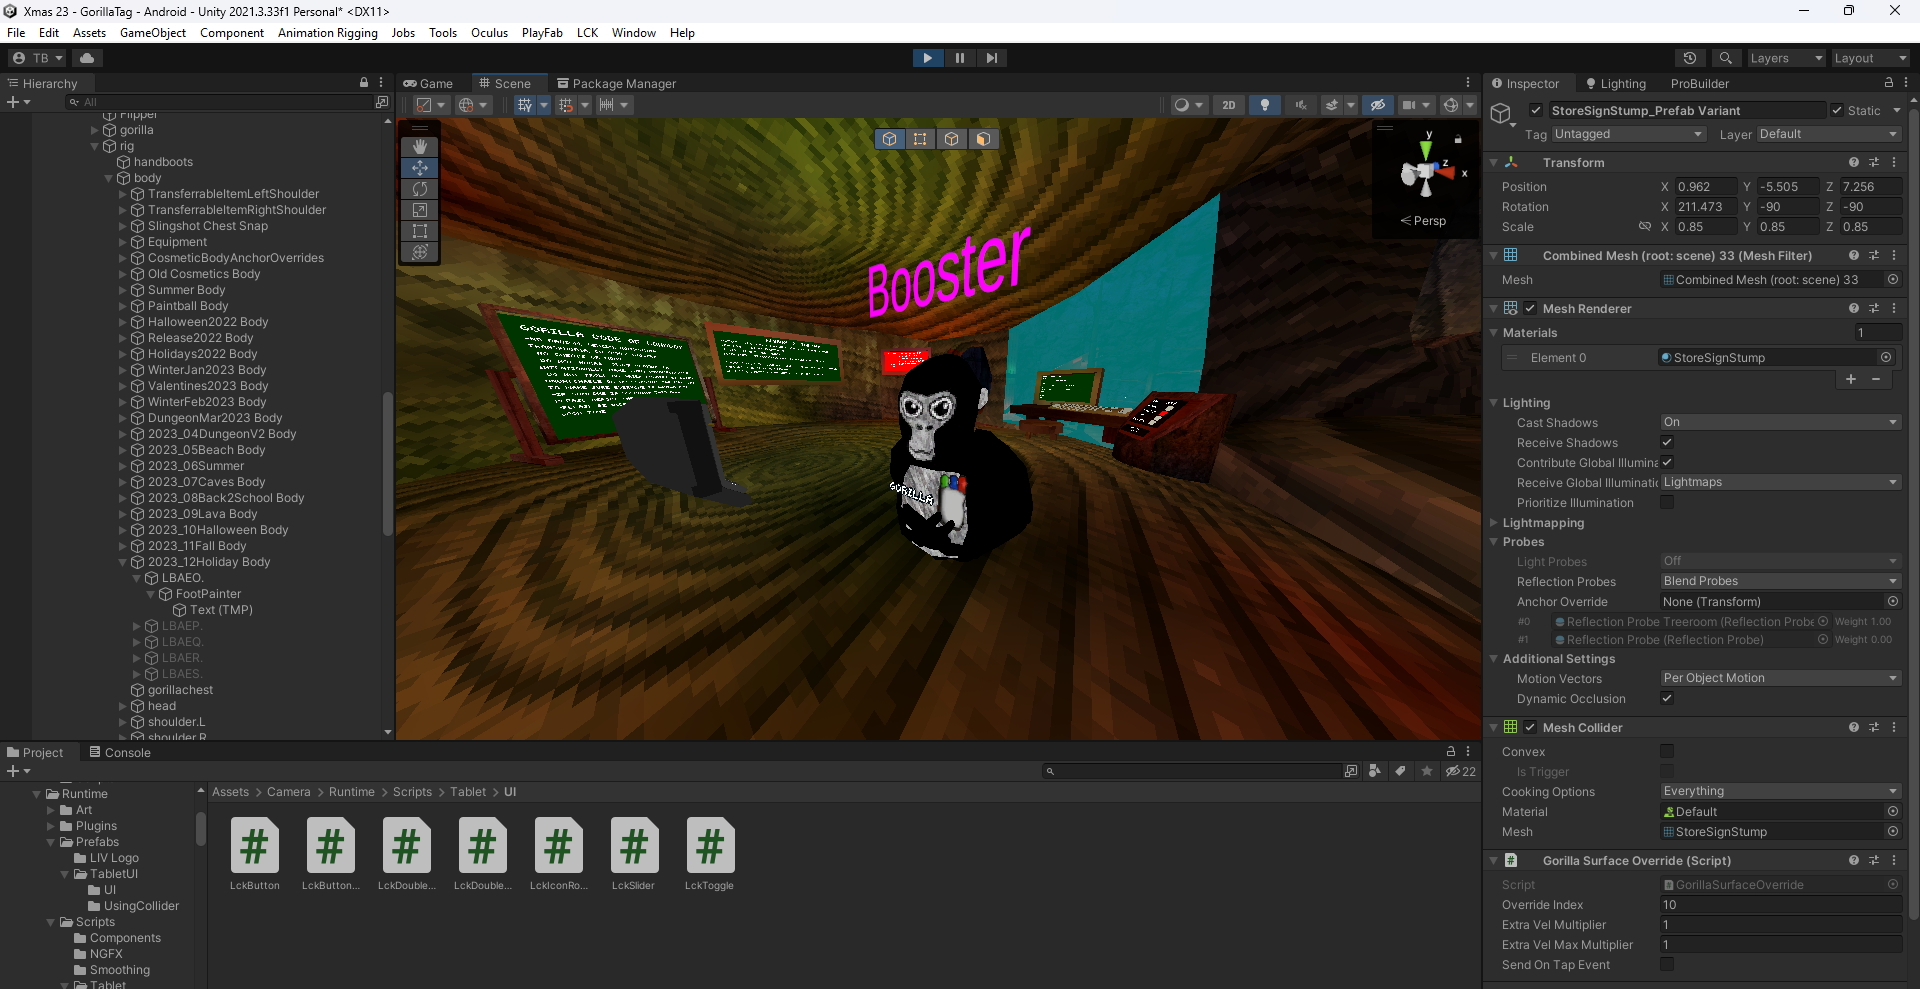Image resolution: width=1920 pixels, height=989 pixels.
Task: Toggle hidden packages visibility showing 22
Action: point(1461,771)
